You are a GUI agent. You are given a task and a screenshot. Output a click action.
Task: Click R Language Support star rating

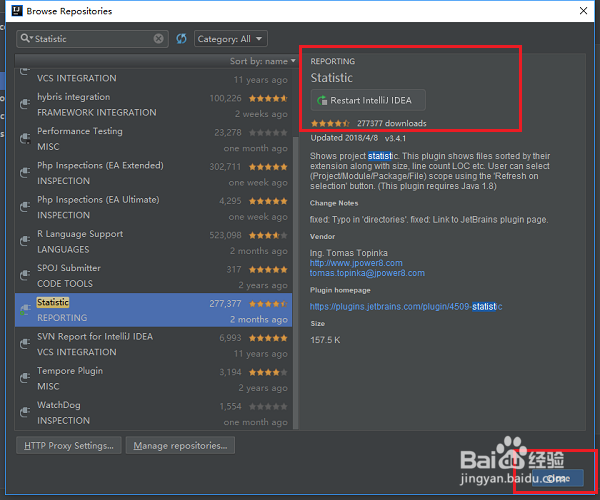(268, 236)
